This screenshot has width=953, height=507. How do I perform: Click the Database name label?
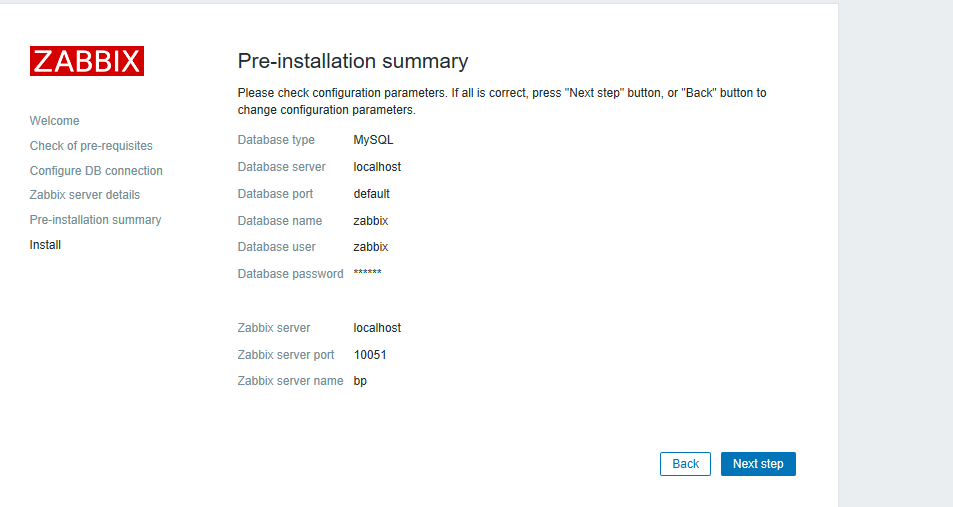[280, 221]
